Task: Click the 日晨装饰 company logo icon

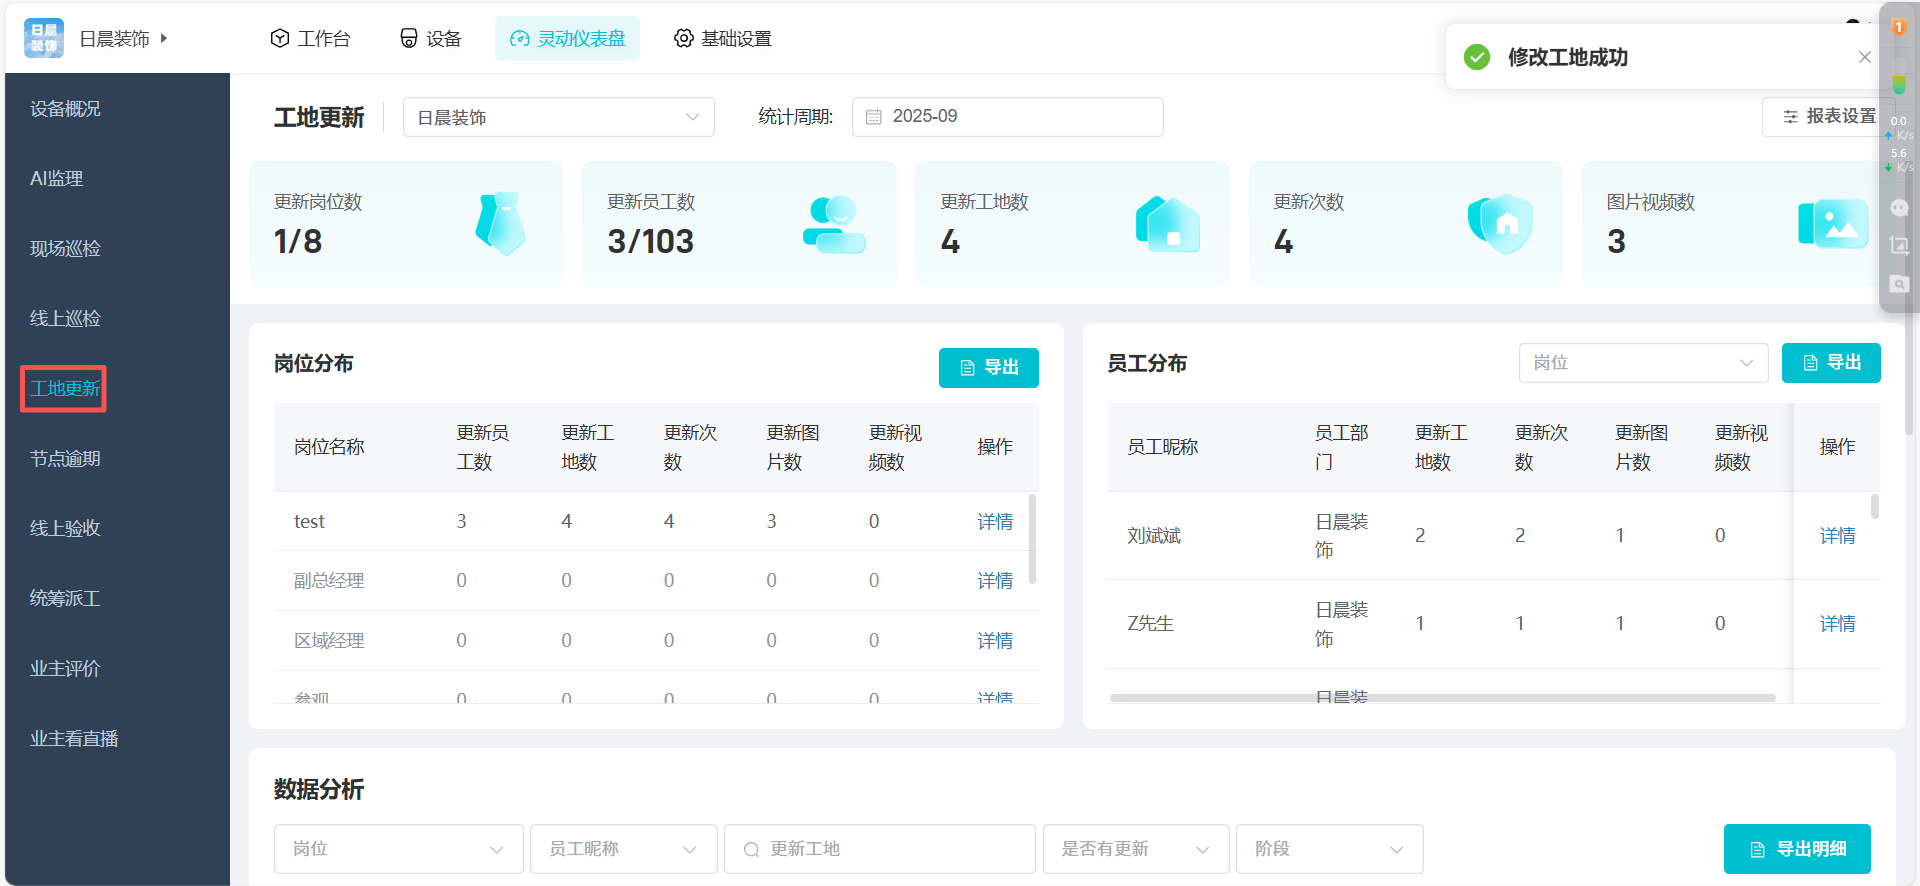Action: pyautogui.click(x=43, y=38)
